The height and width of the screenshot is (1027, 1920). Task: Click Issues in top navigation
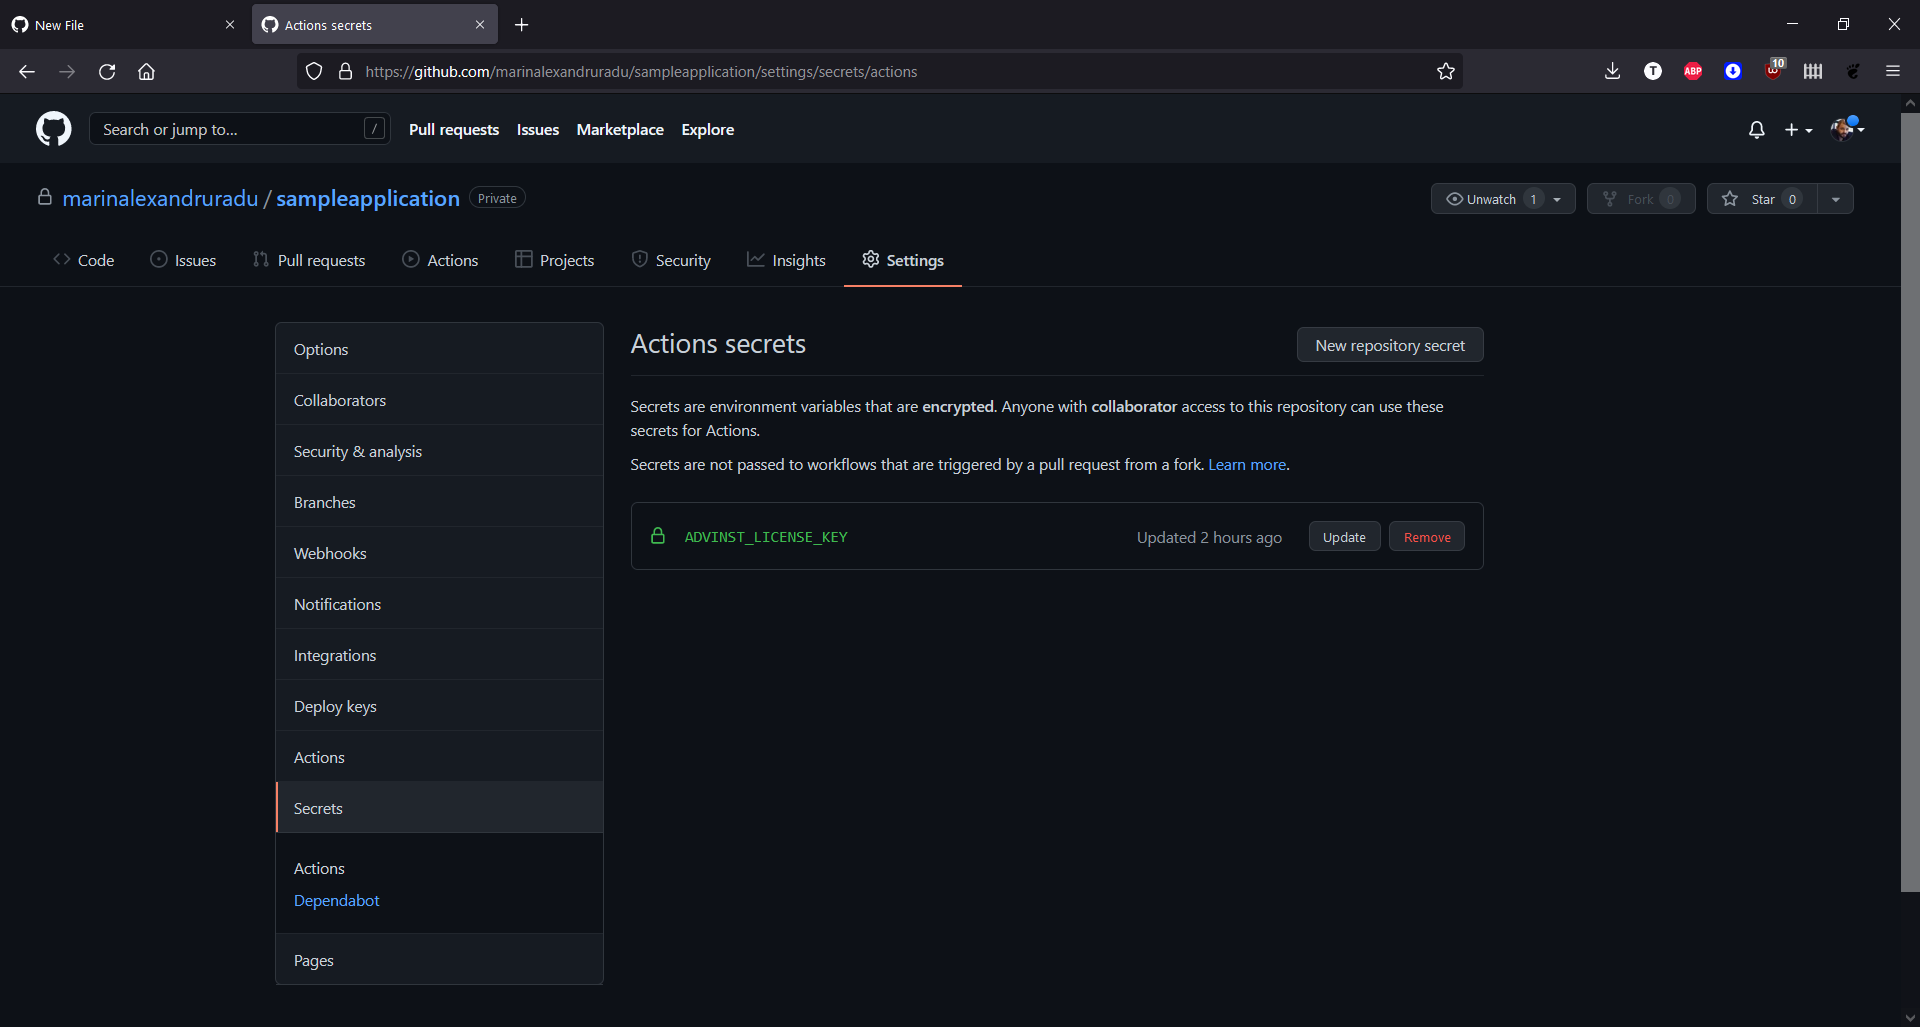point(538,130)
